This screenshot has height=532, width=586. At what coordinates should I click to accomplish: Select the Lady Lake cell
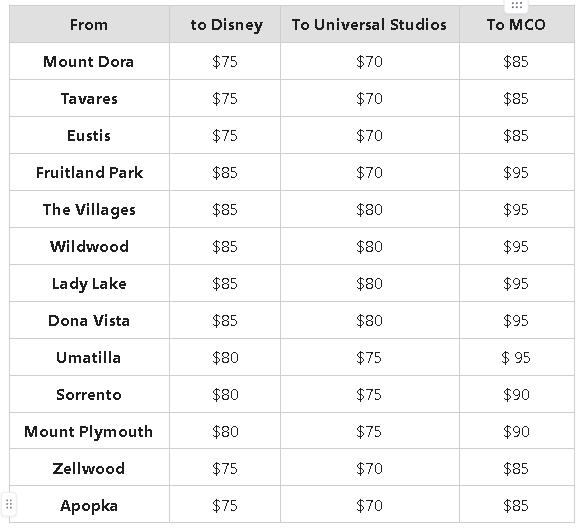coord(89,283)
